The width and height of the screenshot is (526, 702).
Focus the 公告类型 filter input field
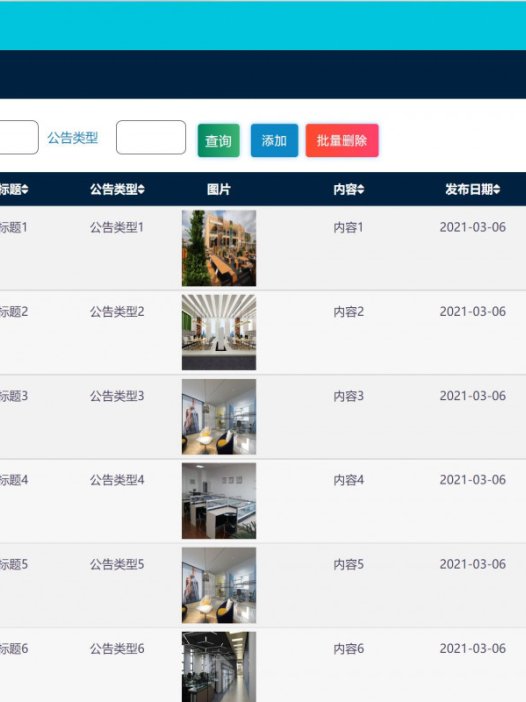pos(151,137)
